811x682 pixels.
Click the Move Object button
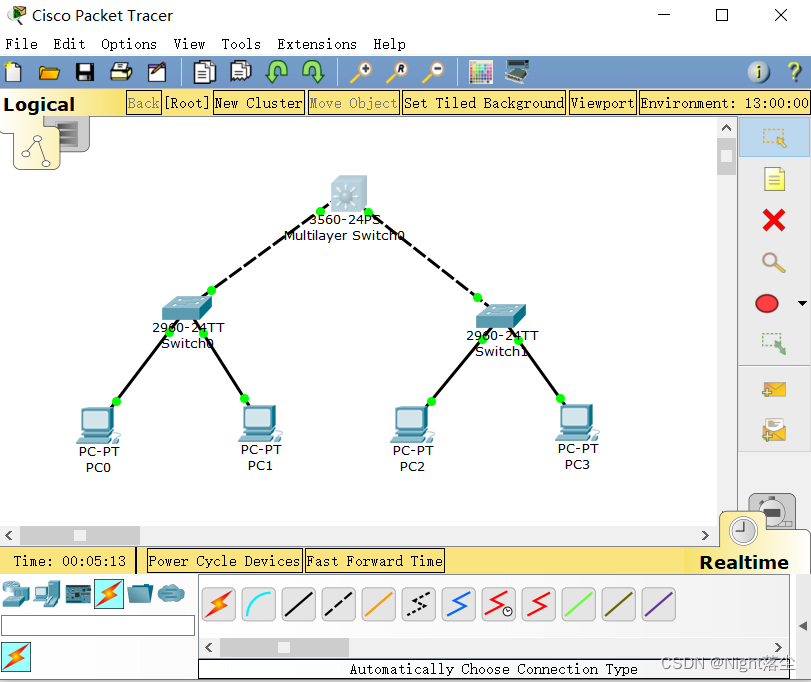pyautogui.click(x=354, y=103)
